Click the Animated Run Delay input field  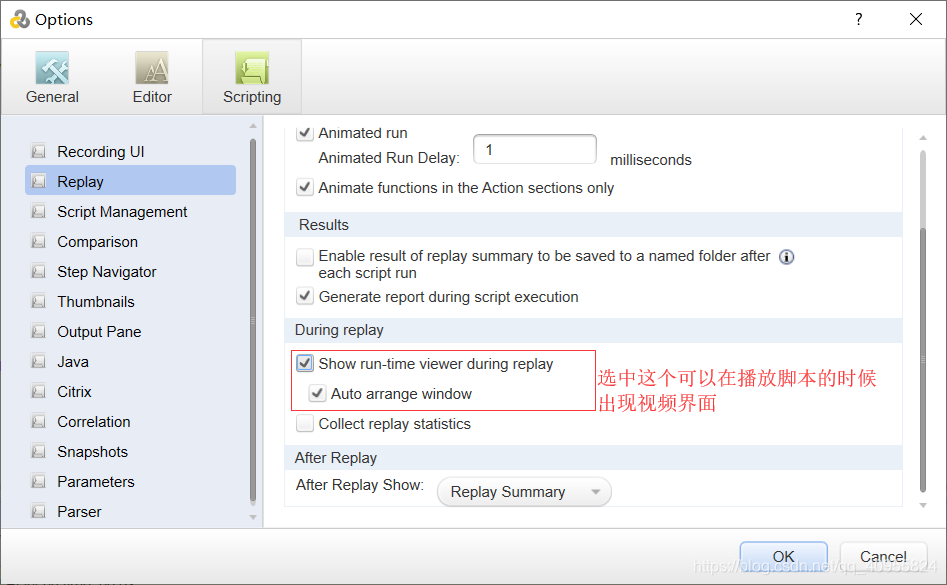(535, 149)
